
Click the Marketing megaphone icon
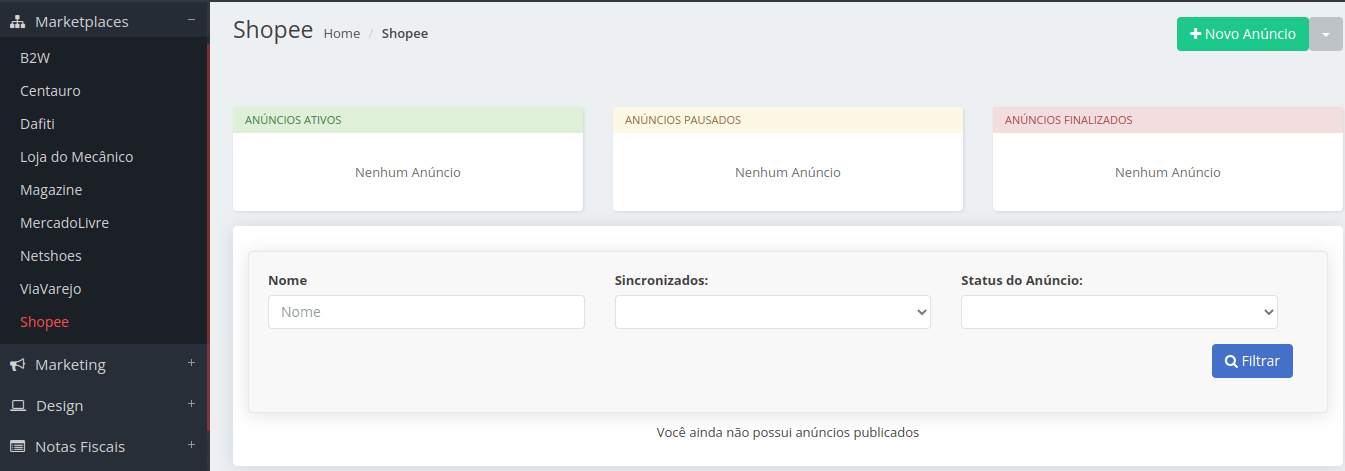click(17, 365)
